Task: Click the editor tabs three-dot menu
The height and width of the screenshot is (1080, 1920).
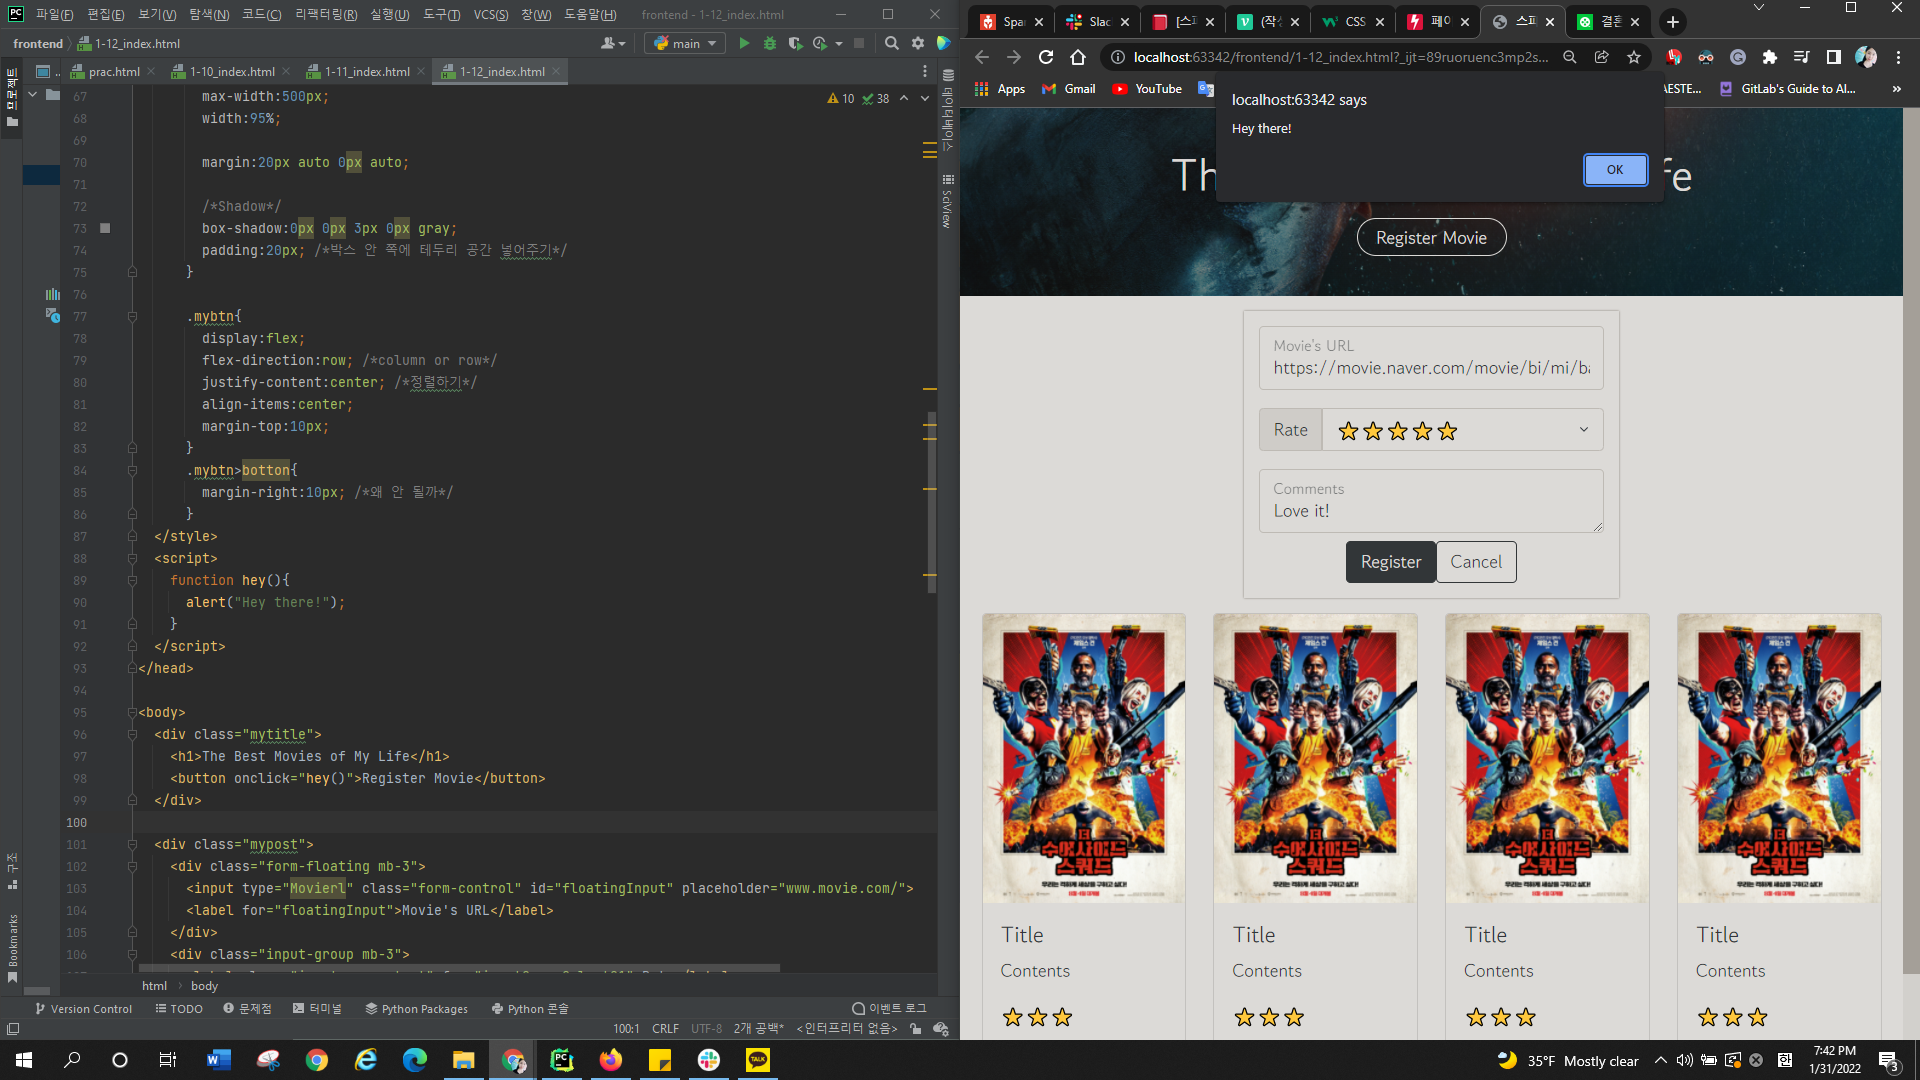Action: tap(925, 71)
